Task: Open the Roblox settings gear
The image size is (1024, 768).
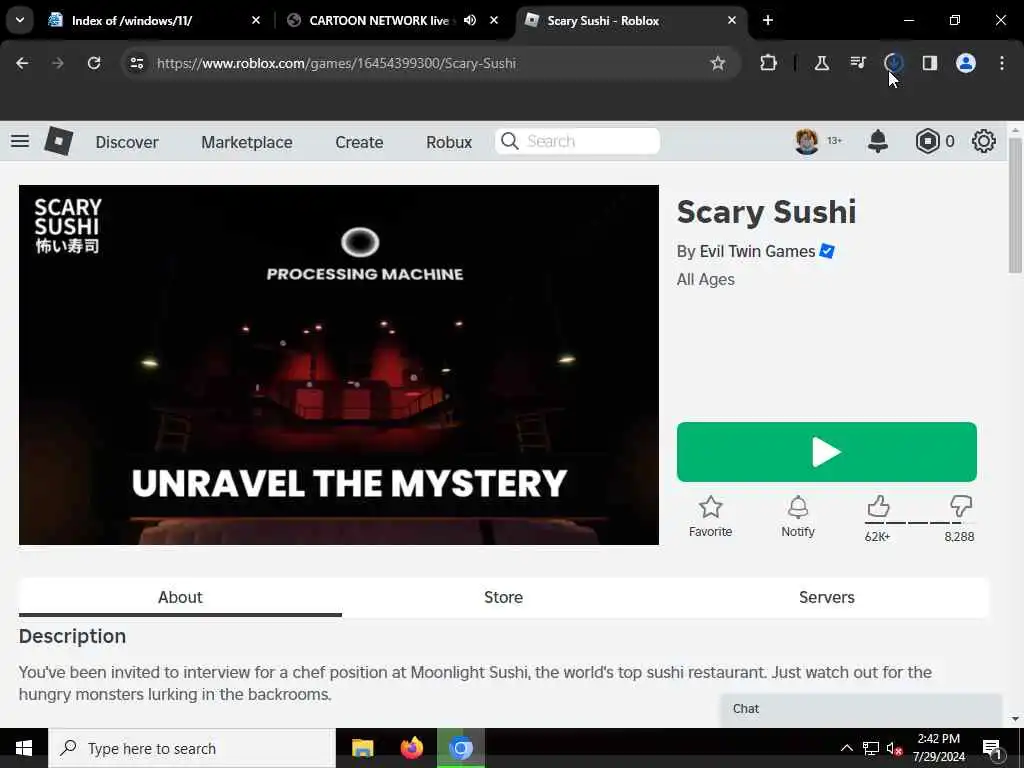Action: (x=984, y=141)
